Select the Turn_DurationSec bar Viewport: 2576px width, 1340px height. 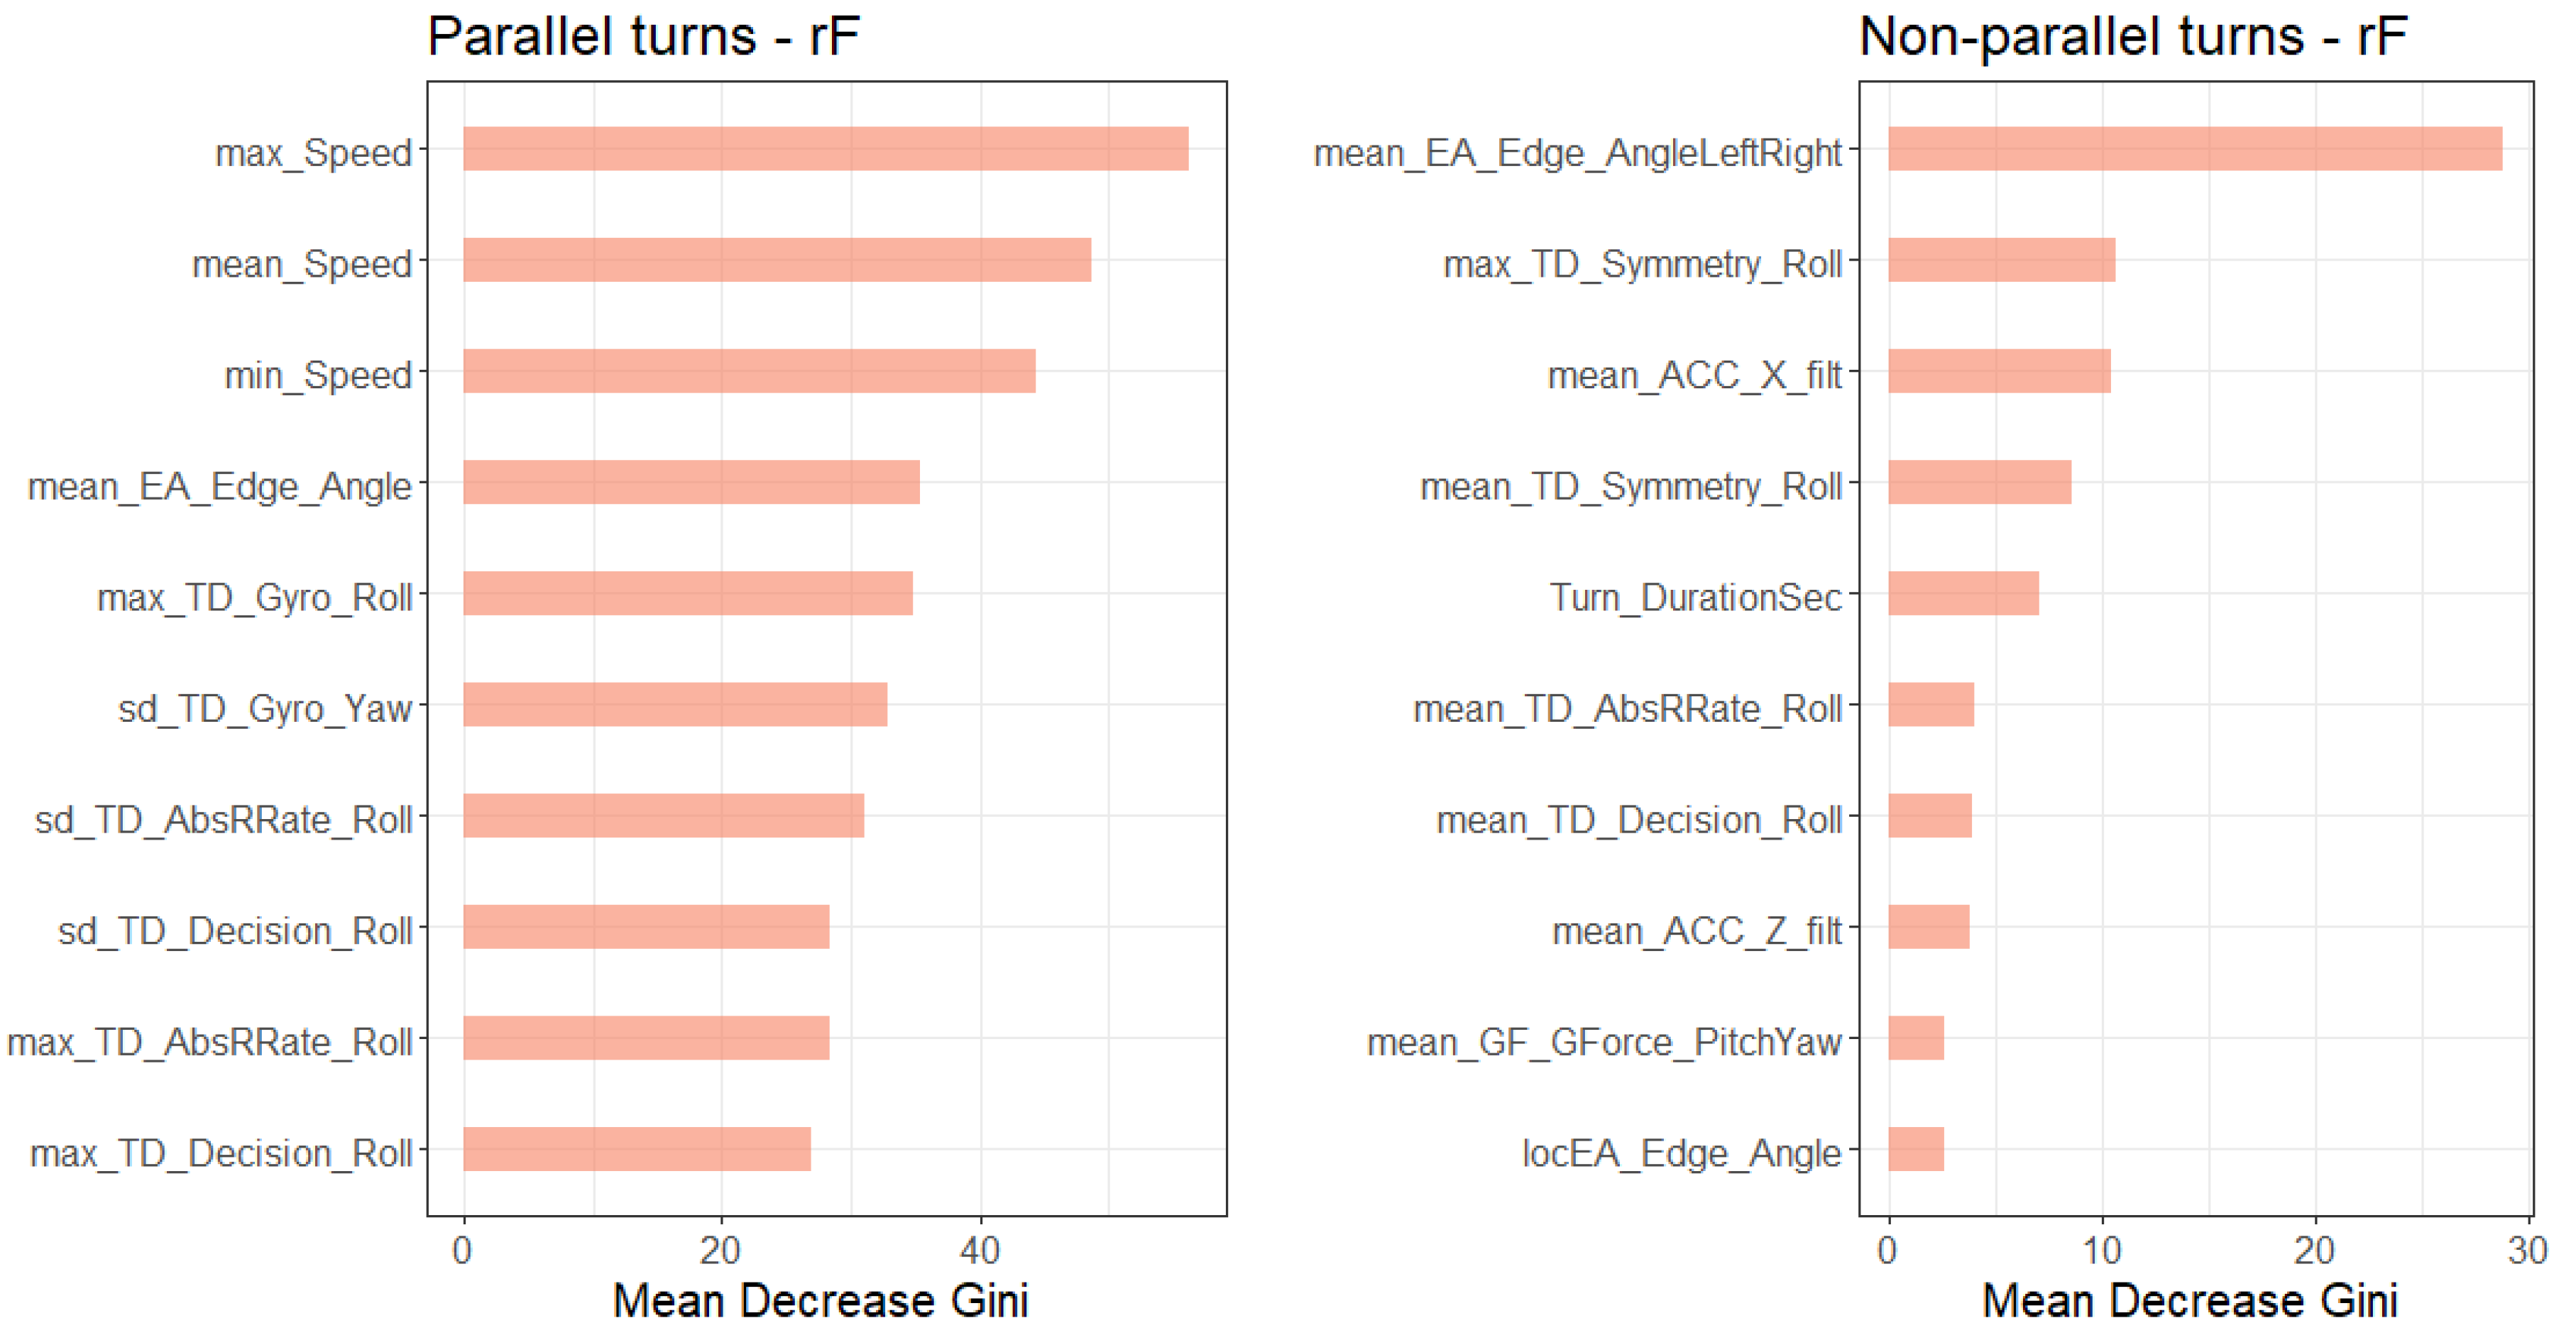point(1963,593)
